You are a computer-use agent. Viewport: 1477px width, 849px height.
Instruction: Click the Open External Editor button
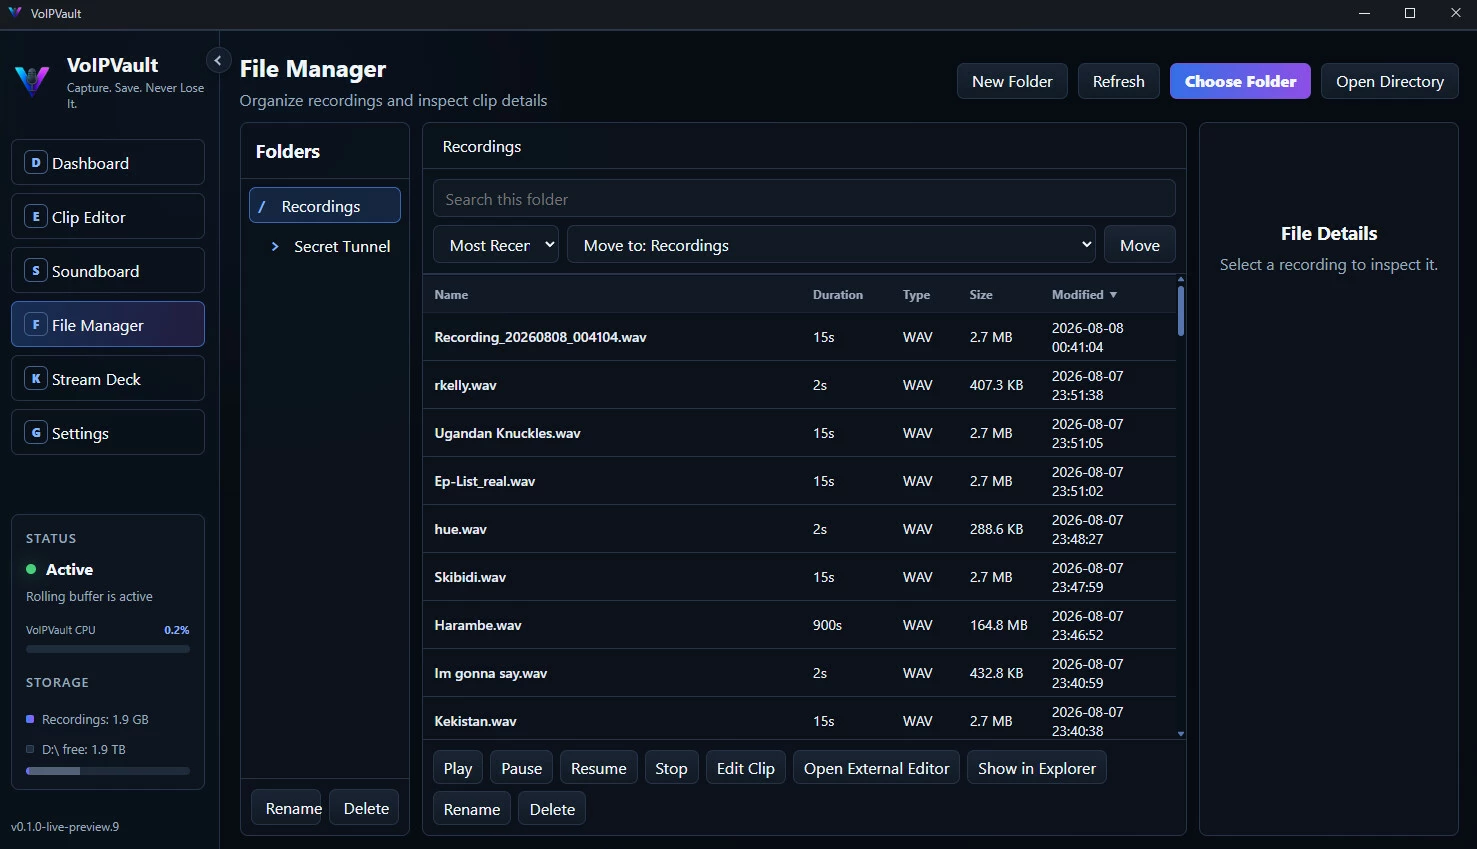(876, 768)
